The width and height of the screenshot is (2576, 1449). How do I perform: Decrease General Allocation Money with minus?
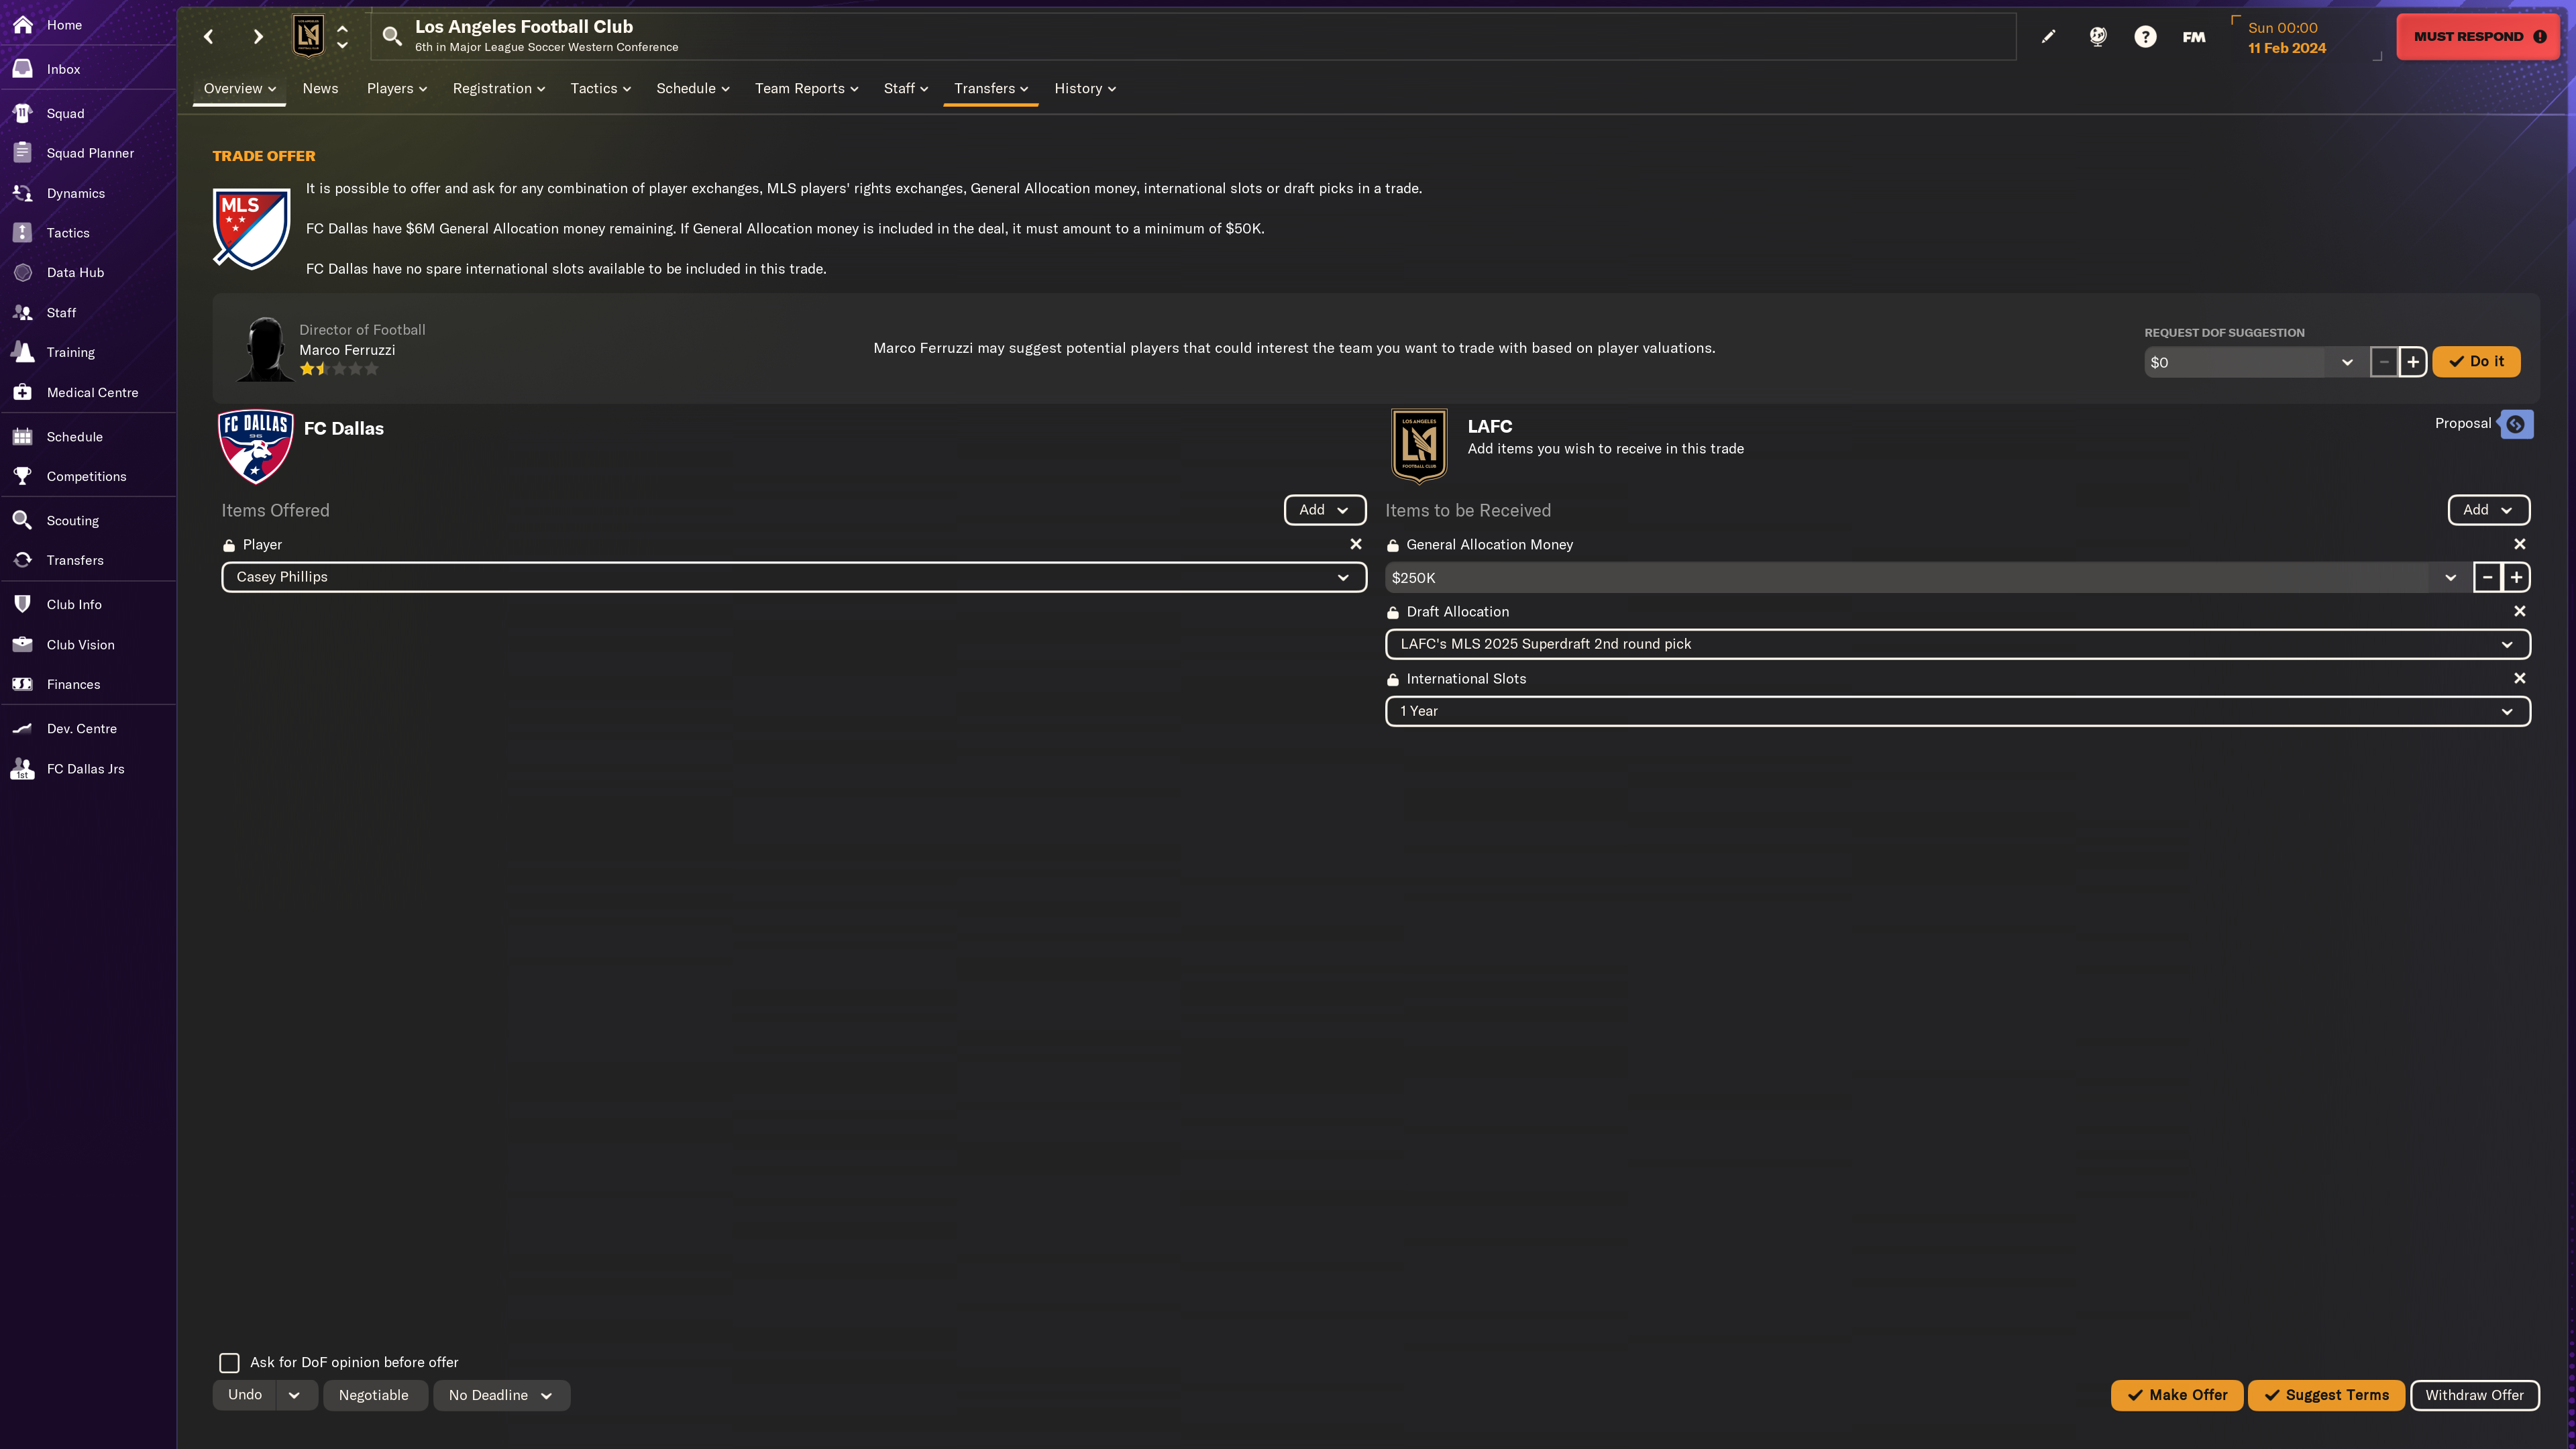click(x=2487, y=577)
